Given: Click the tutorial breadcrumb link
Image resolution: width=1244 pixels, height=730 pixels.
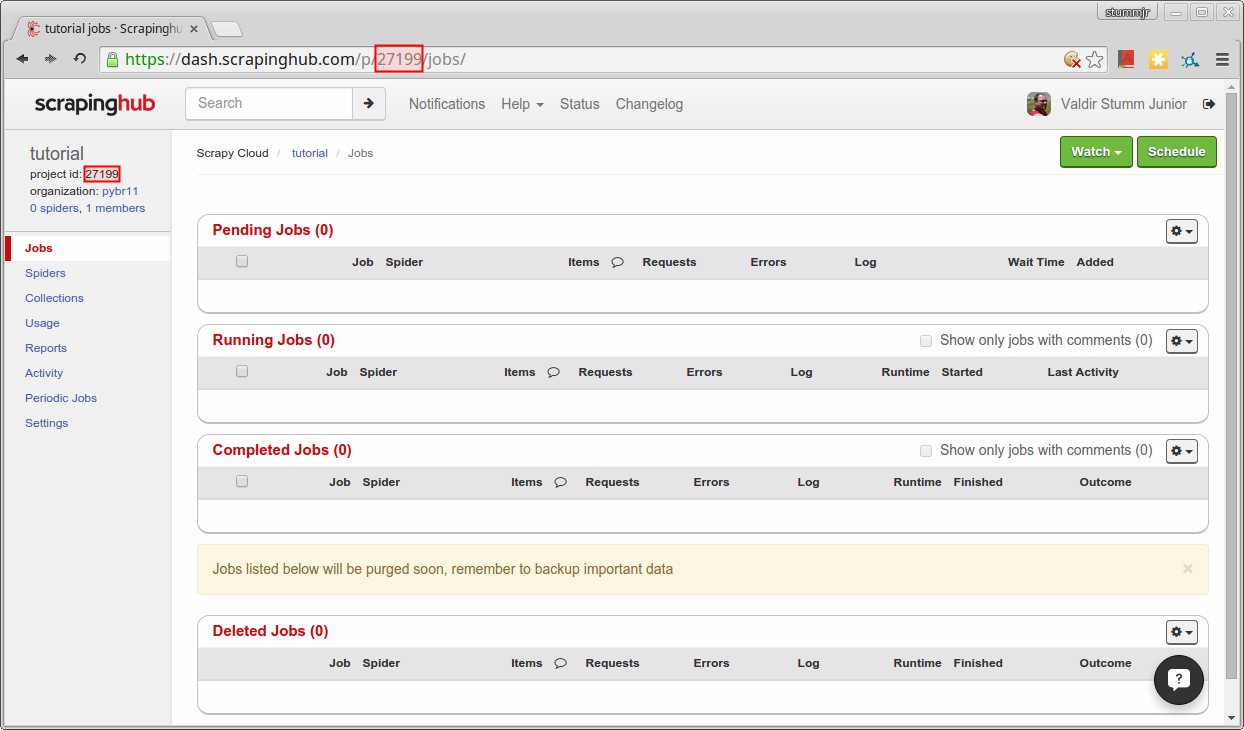Looking at the screenshot, I should click(310, 153).
